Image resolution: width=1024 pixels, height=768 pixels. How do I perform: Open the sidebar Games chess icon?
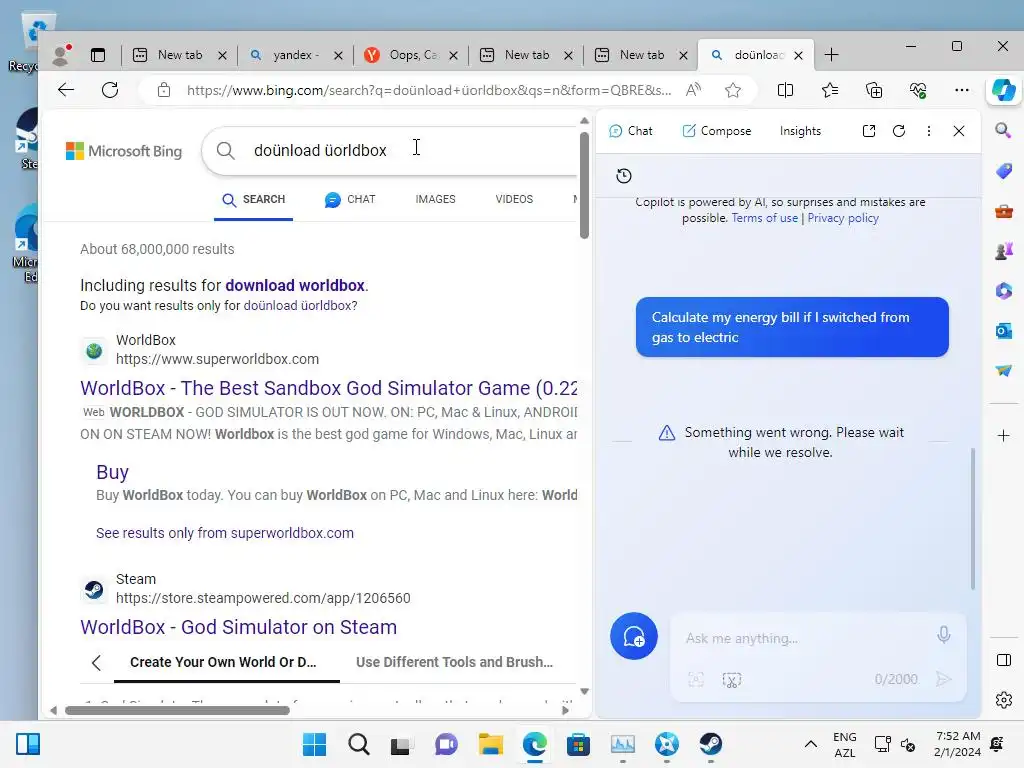tap(1004, 251)
